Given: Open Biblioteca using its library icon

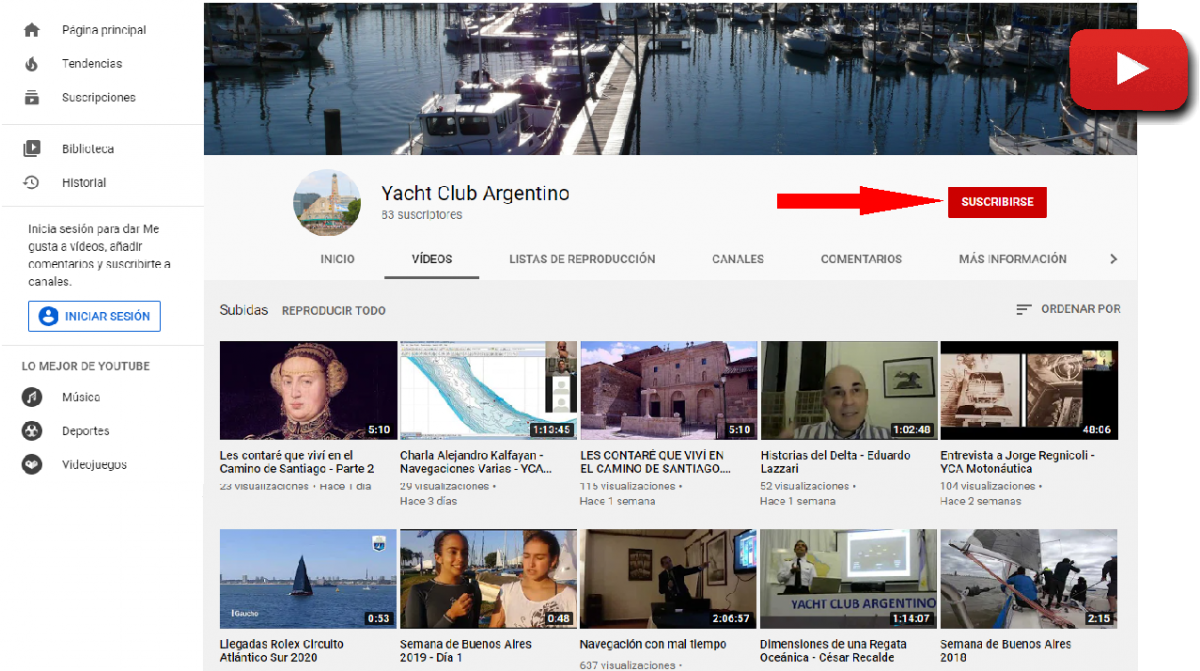Looking at the screenshot, I should click(32, 149).
